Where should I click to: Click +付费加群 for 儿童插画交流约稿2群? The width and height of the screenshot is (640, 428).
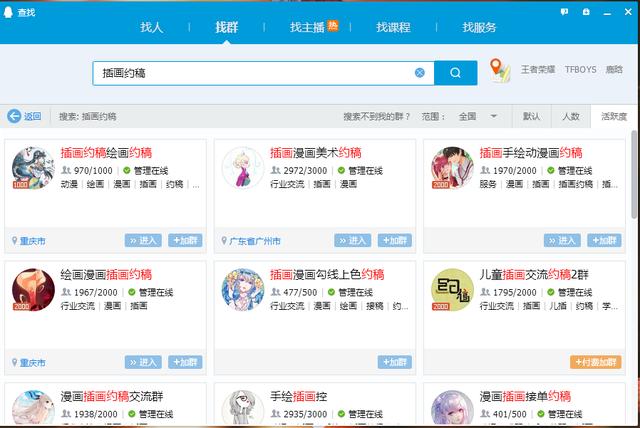tap(596, 362)
